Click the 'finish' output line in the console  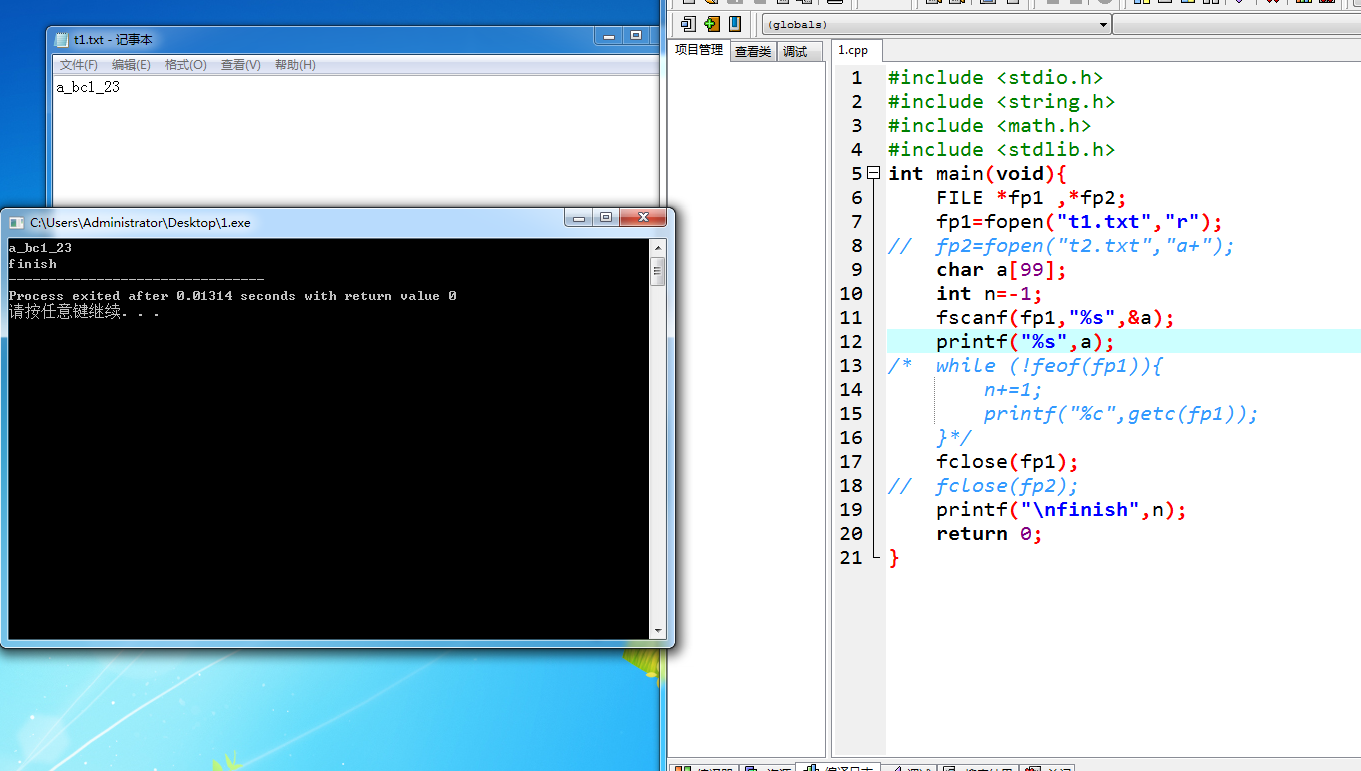[32, 264]
